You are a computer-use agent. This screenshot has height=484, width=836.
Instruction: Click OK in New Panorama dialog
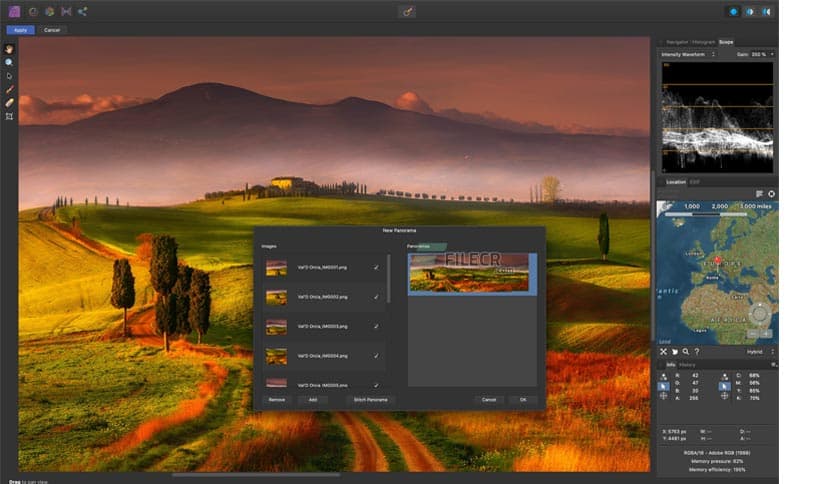pyautogui.click(x=523, y=399)
